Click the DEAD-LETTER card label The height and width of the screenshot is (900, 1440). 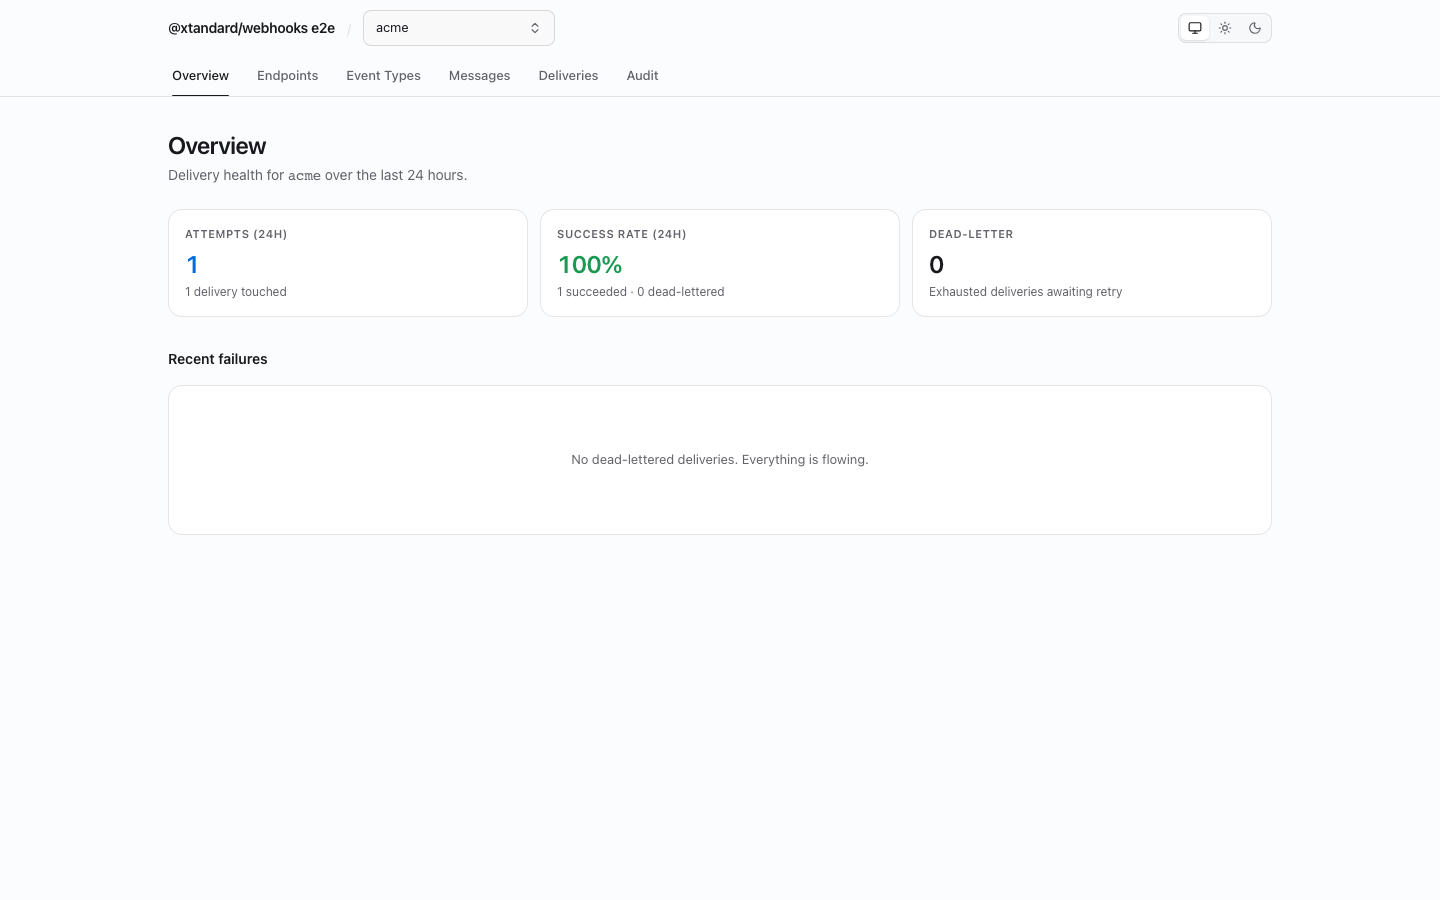tap(971, 234)
